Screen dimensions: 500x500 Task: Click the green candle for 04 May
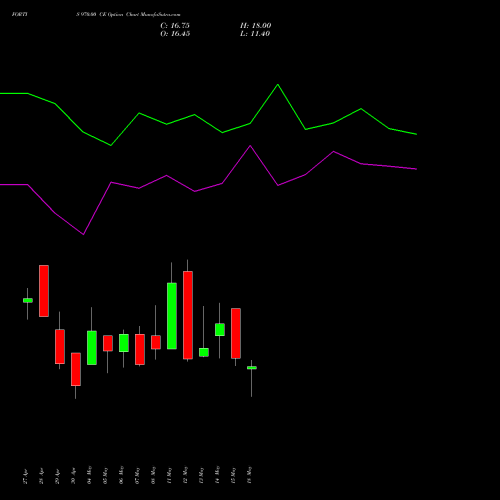92,348
